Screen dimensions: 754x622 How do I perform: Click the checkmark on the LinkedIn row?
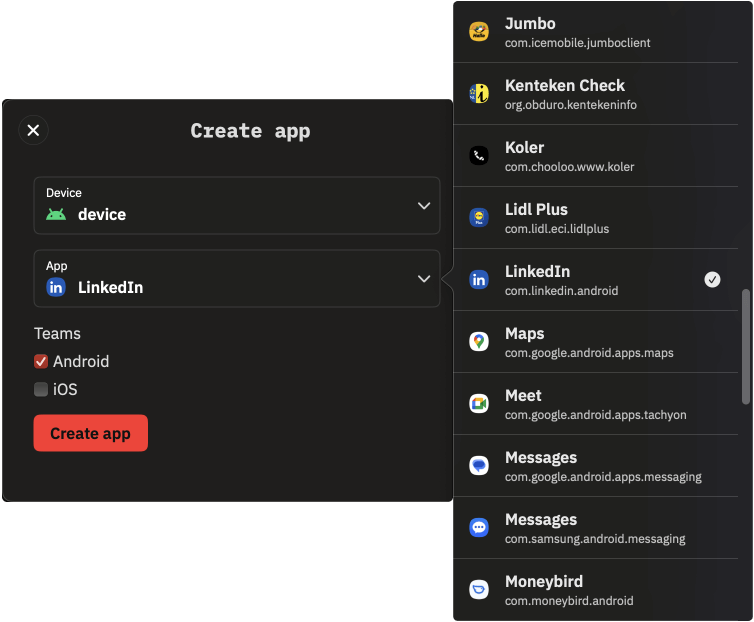point(712,279)
